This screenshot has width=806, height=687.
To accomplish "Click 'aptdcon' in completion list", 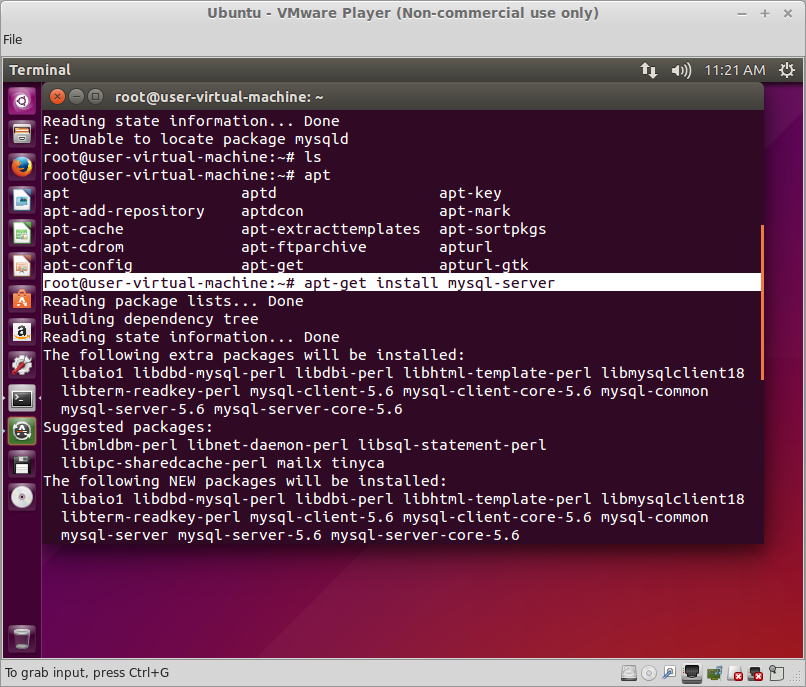I will [x=272, y=211].
